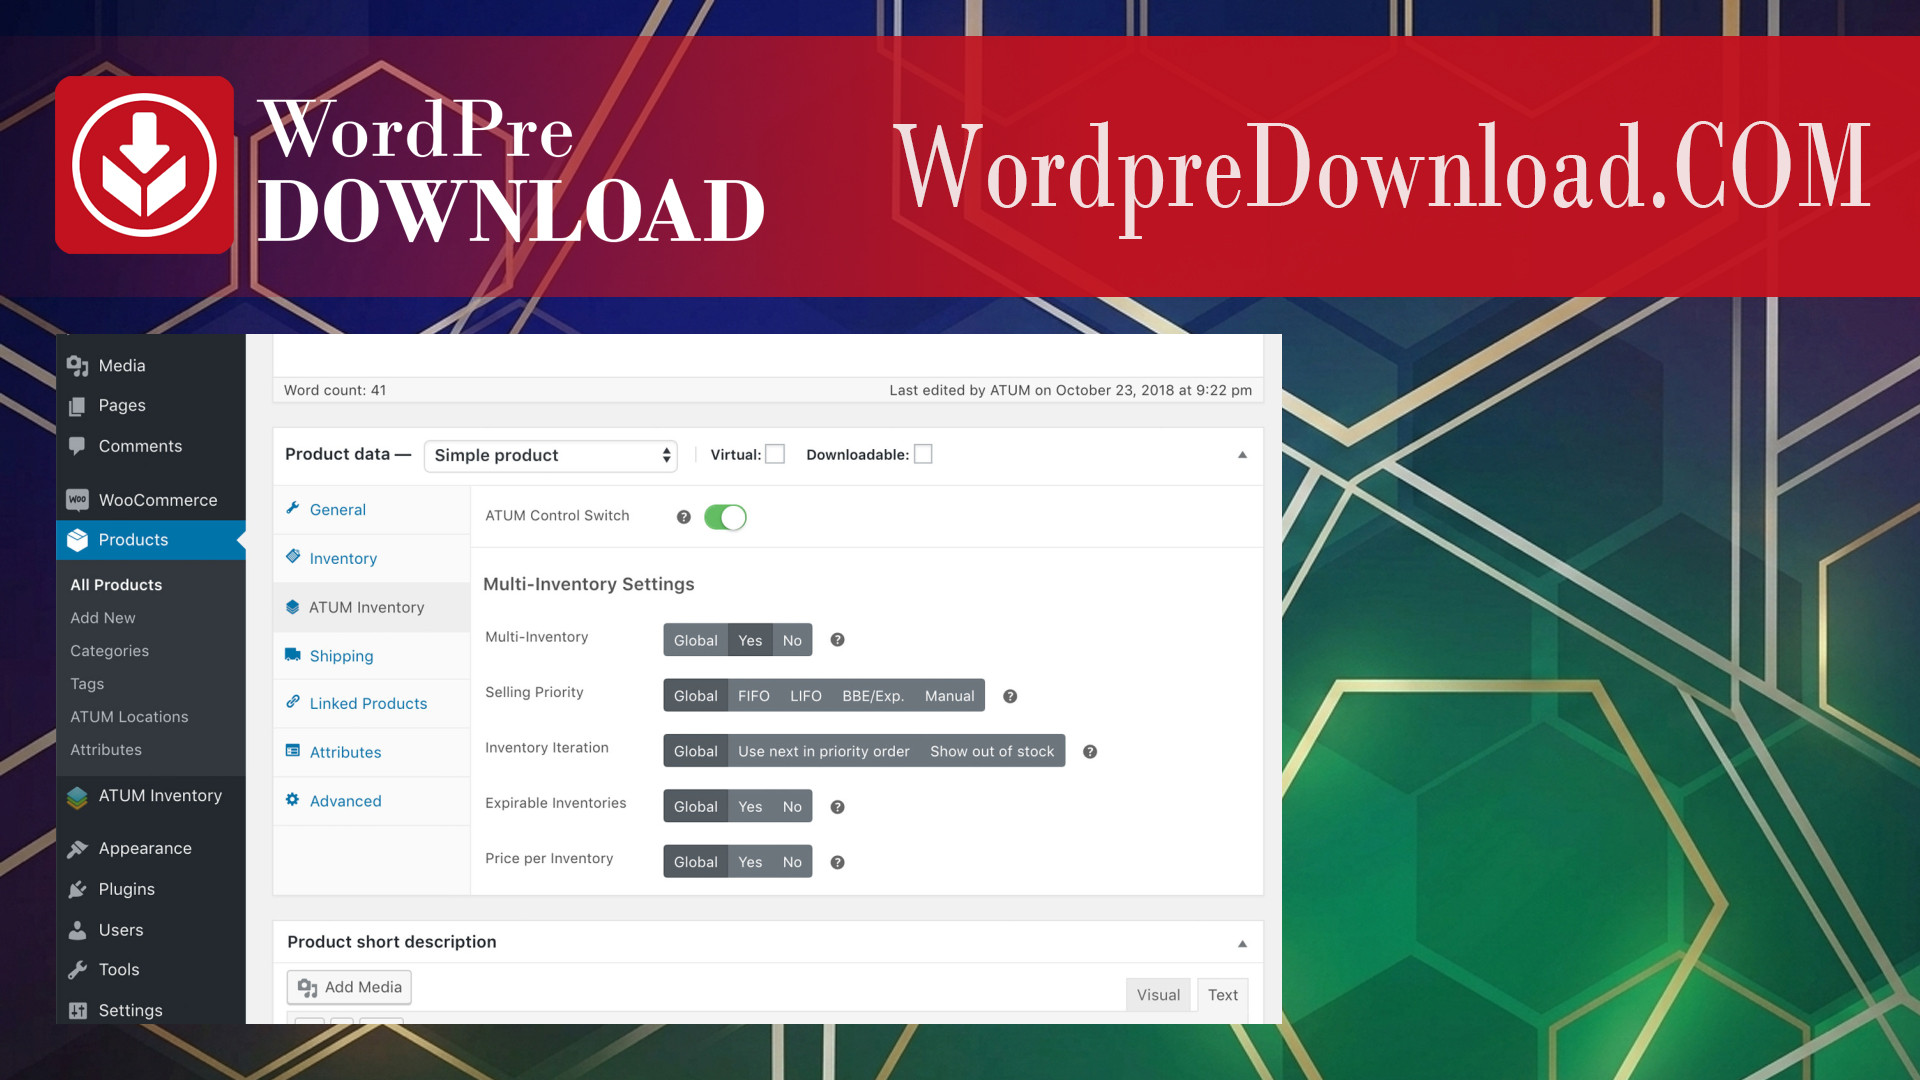Click the Plugins plug icon
The image size is (1920, 1080).
[77, 889]
